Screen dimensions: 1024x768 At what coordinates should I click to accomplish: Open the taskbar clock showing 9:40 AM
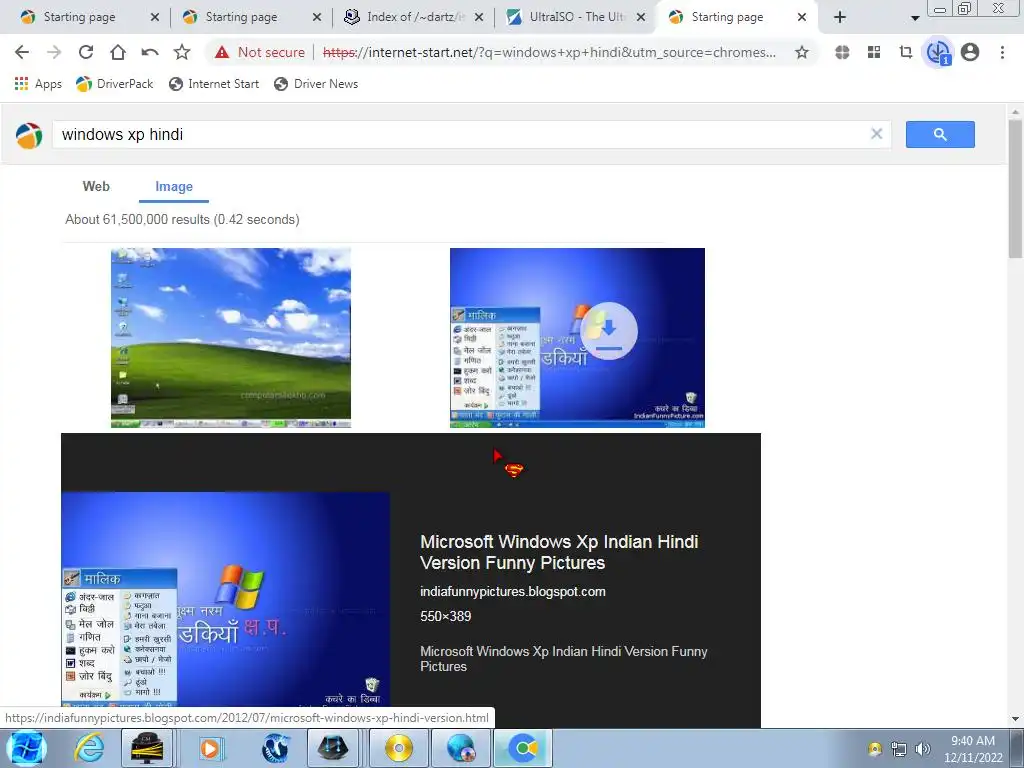972,748
